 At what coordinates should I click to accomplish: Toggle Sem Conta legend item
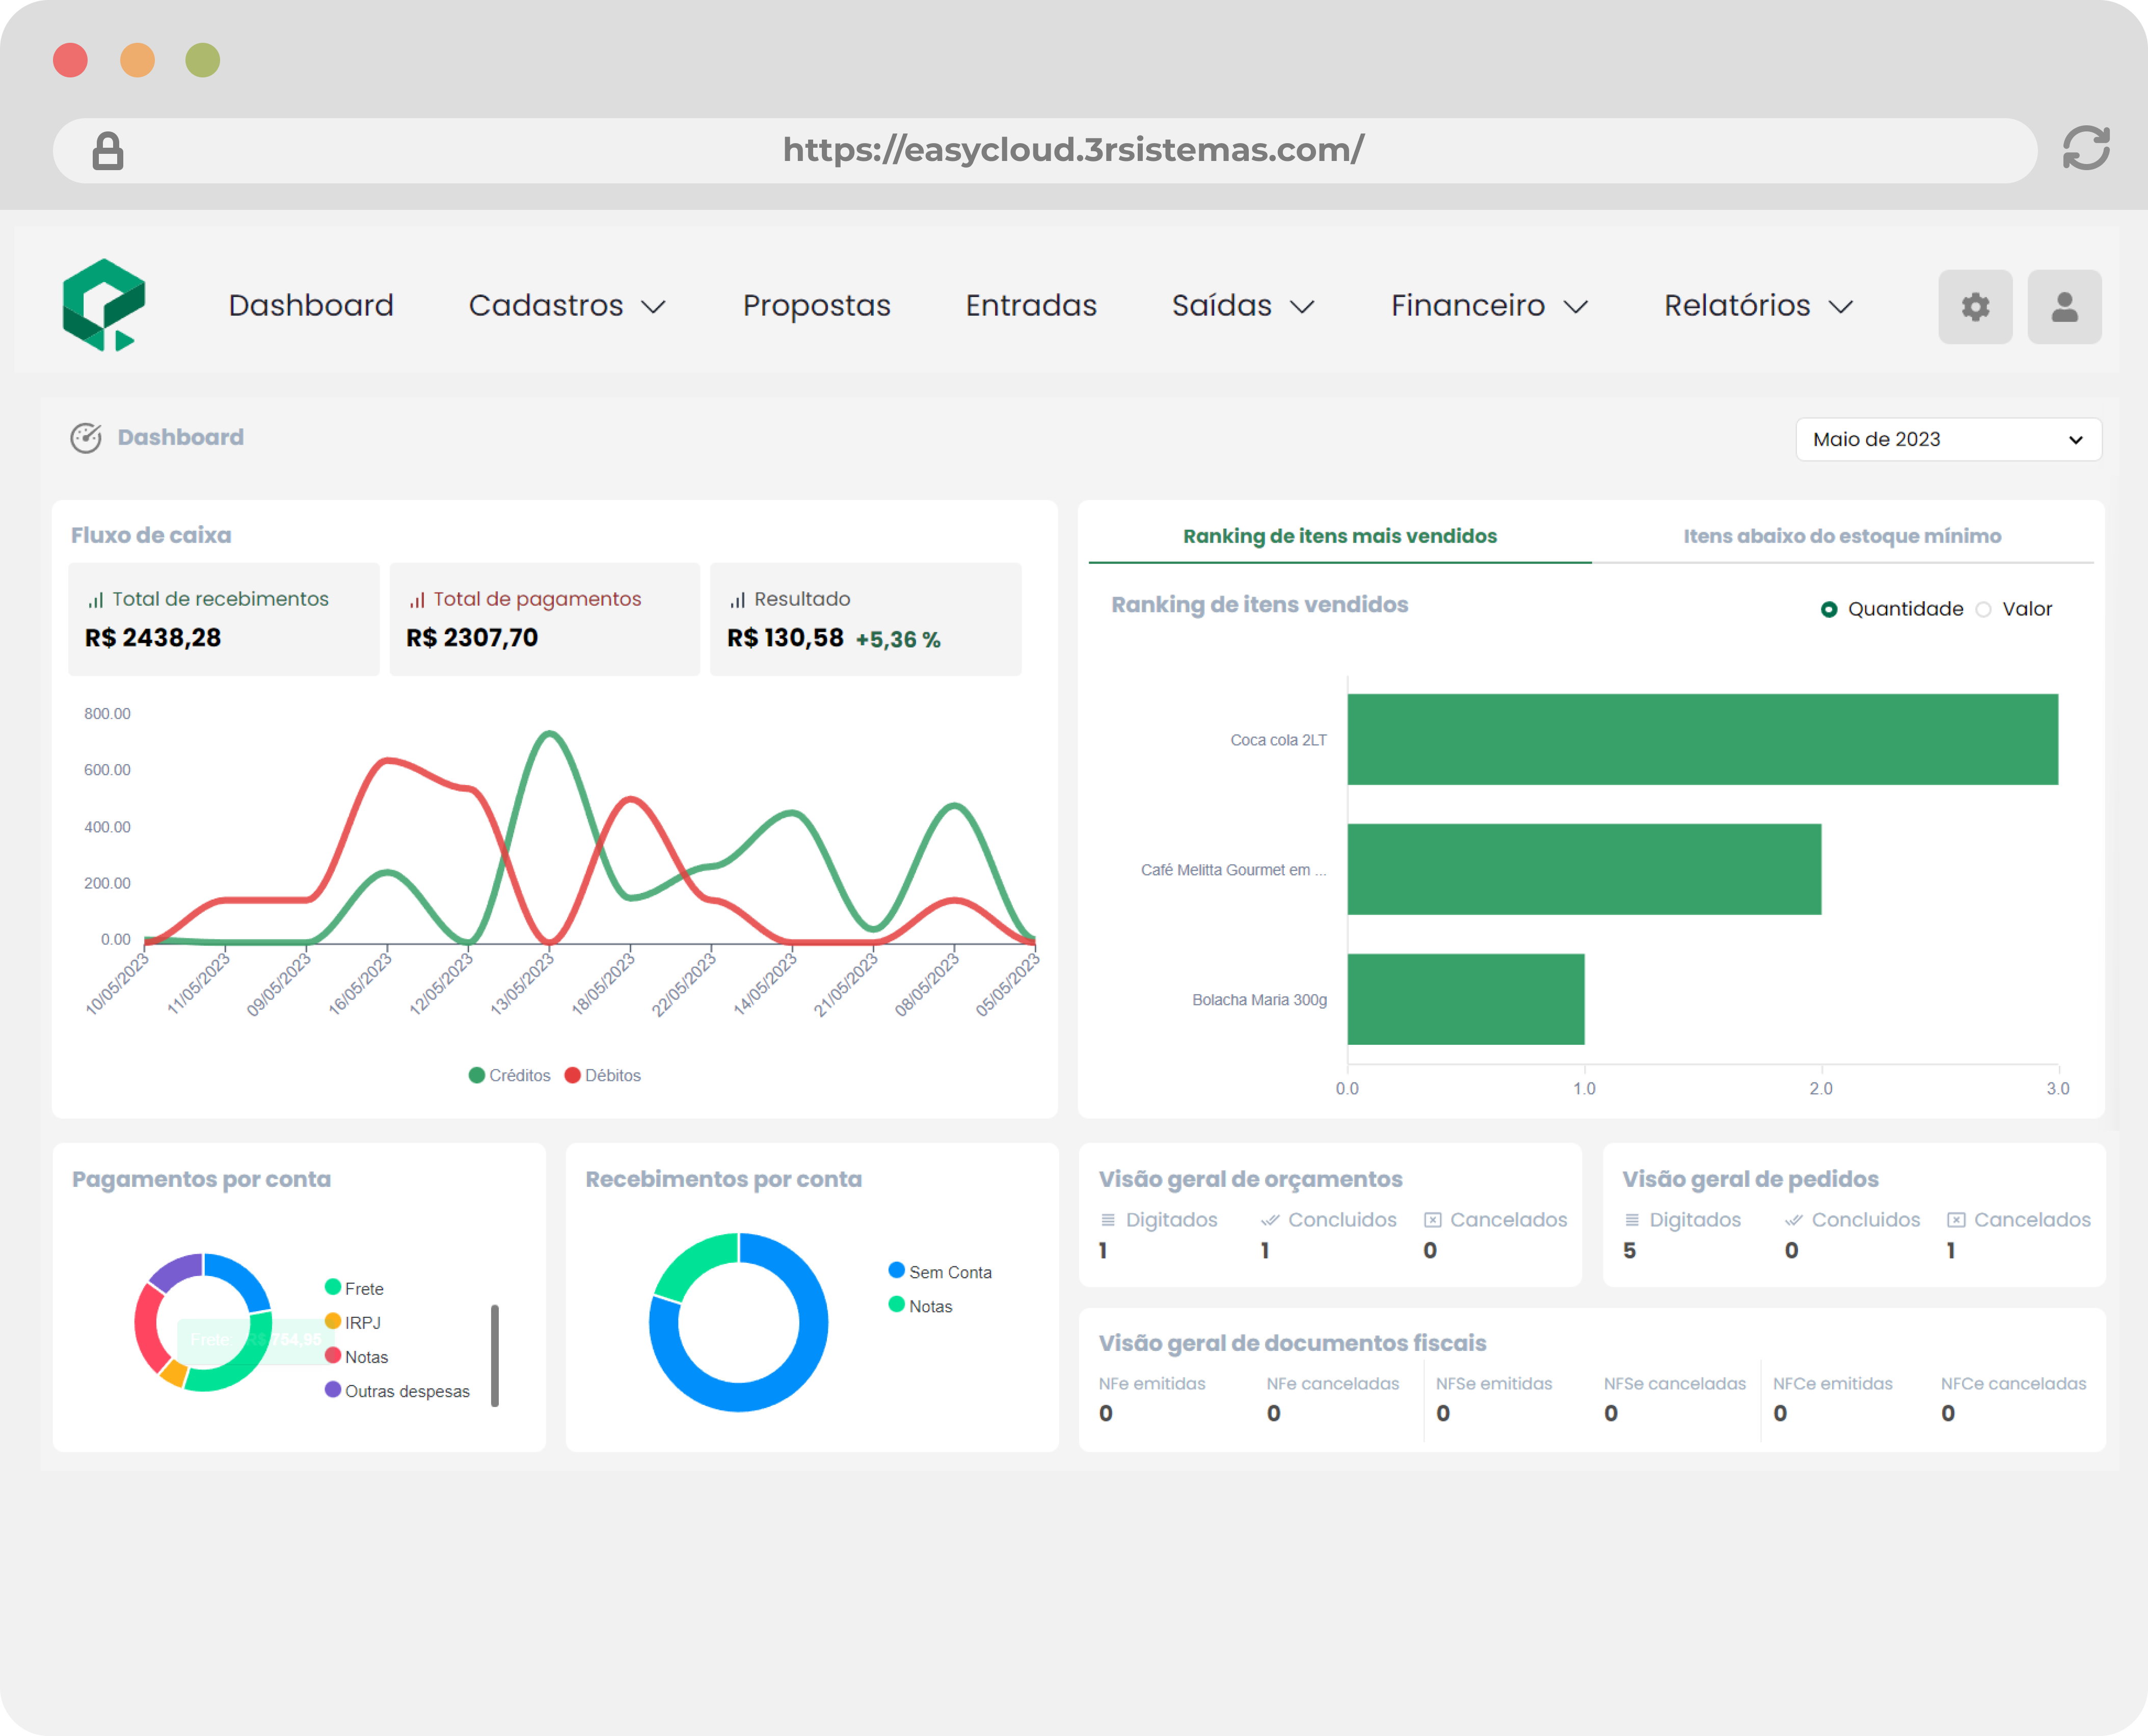941,1271
